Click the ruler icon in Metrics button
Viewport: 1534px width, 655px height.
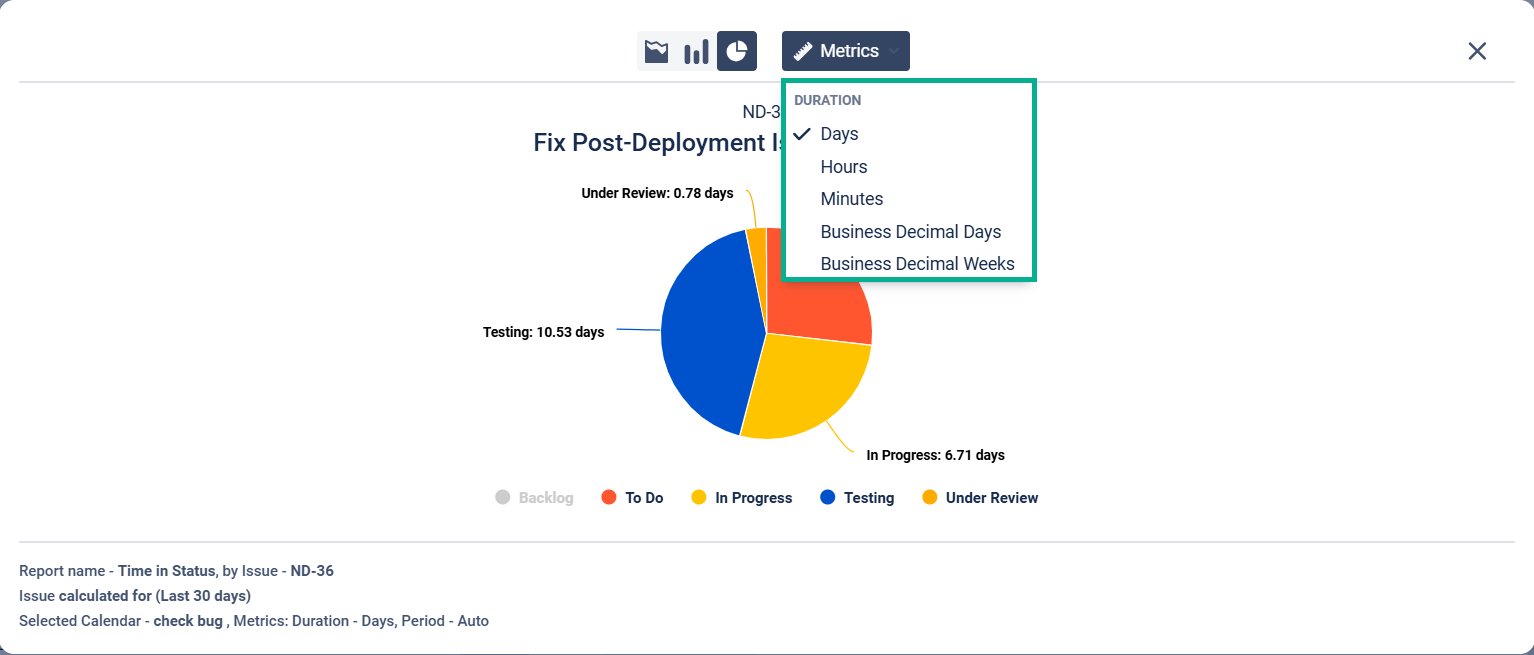tap(803, 51)
